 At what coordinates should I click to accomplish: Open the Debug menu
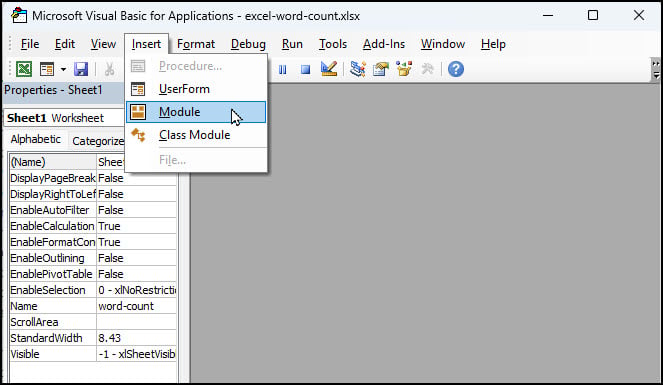(248, 44)
